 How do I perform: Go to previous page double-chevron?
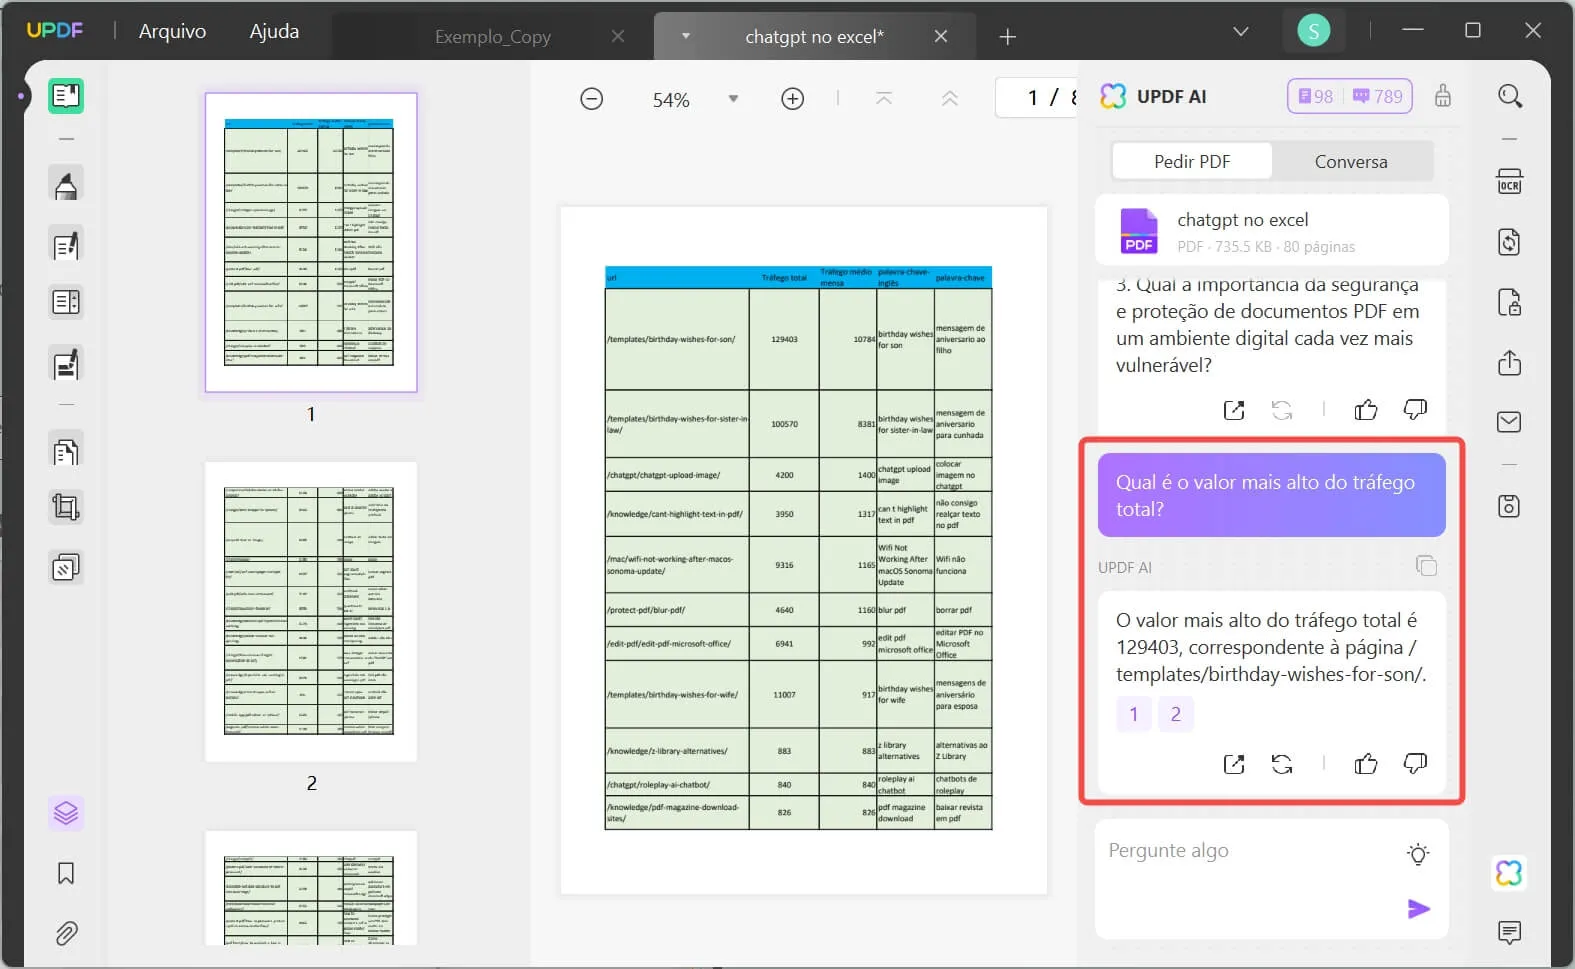click(950, 98)
